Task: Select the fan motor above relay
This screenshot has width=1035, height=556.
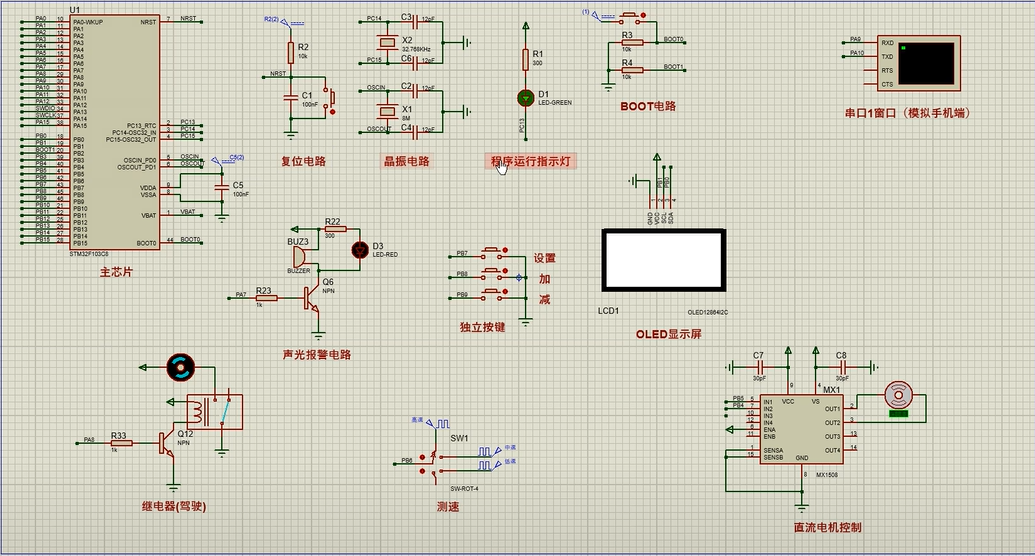Action: coord(180,368)
